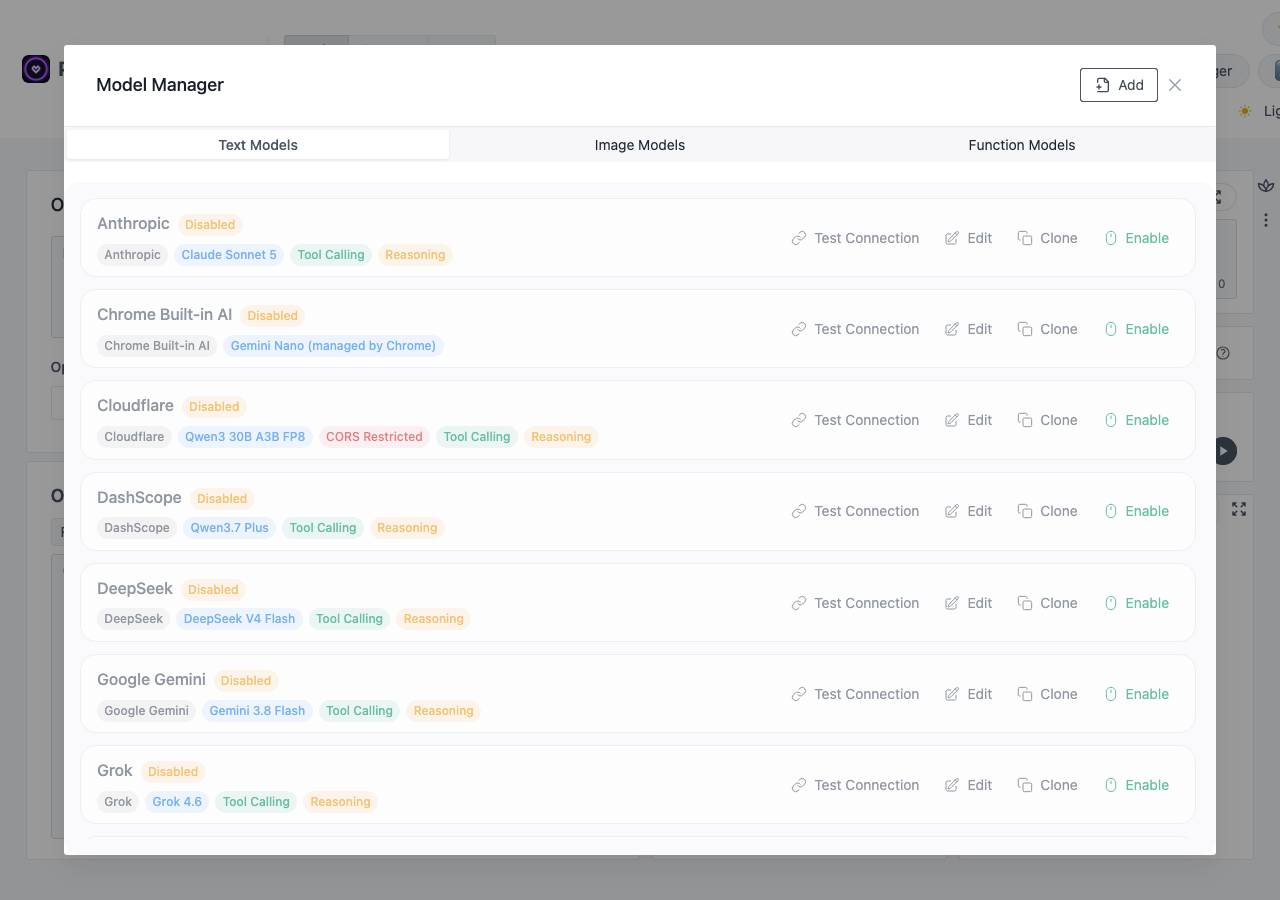Viewport: 1280px width, 900px height.
Task: Enable the Anthropic model
Action: 1137,238
